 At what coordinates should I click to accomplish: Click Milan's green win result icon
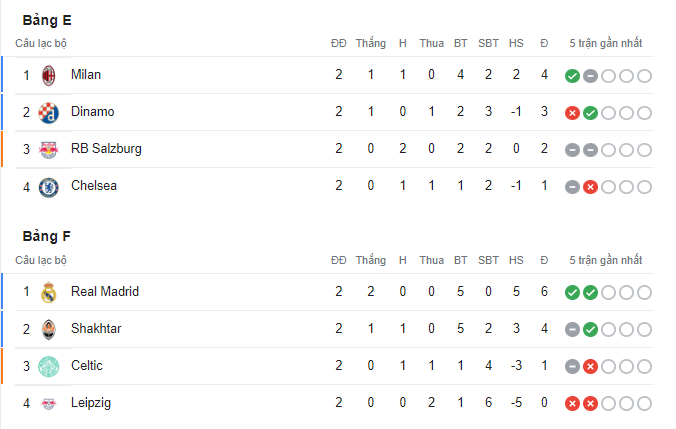pyautogui.click(x=572, y=76)
